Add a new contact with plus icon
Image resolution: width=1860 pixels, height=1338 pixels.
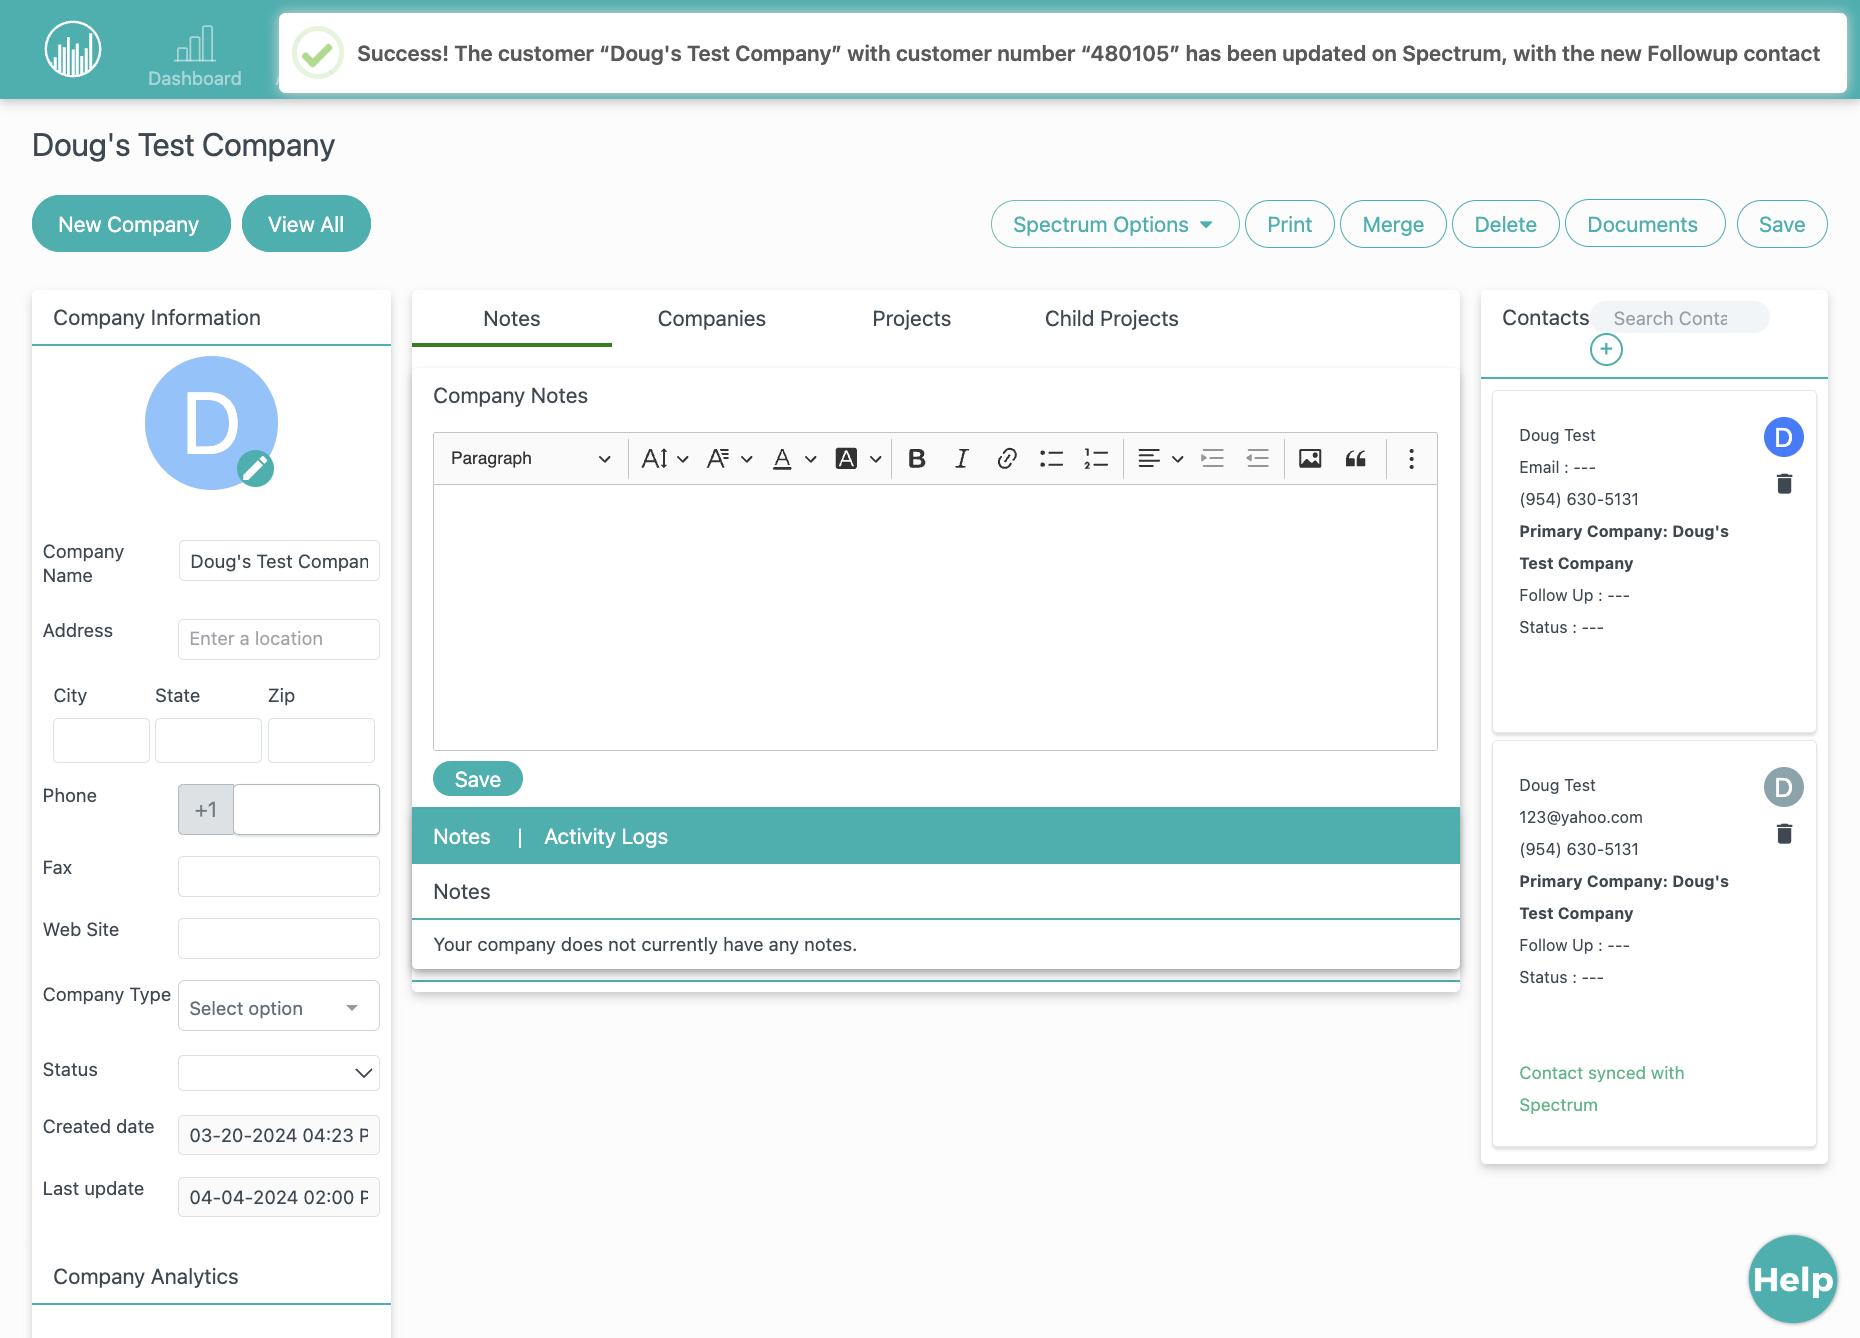tap(1606, 349)
